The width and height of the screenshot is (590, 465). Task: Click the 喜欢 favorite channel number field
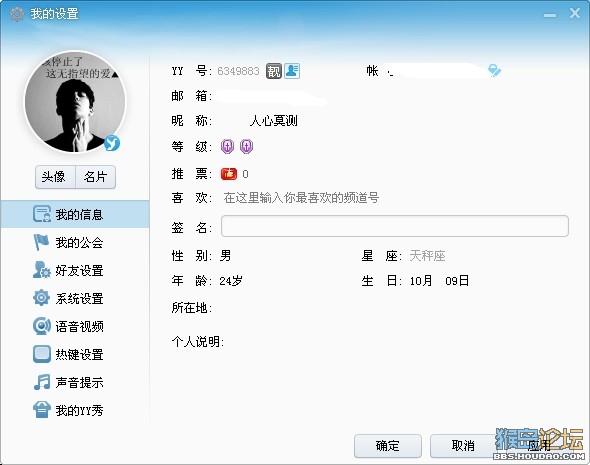[x=301, y=198]
